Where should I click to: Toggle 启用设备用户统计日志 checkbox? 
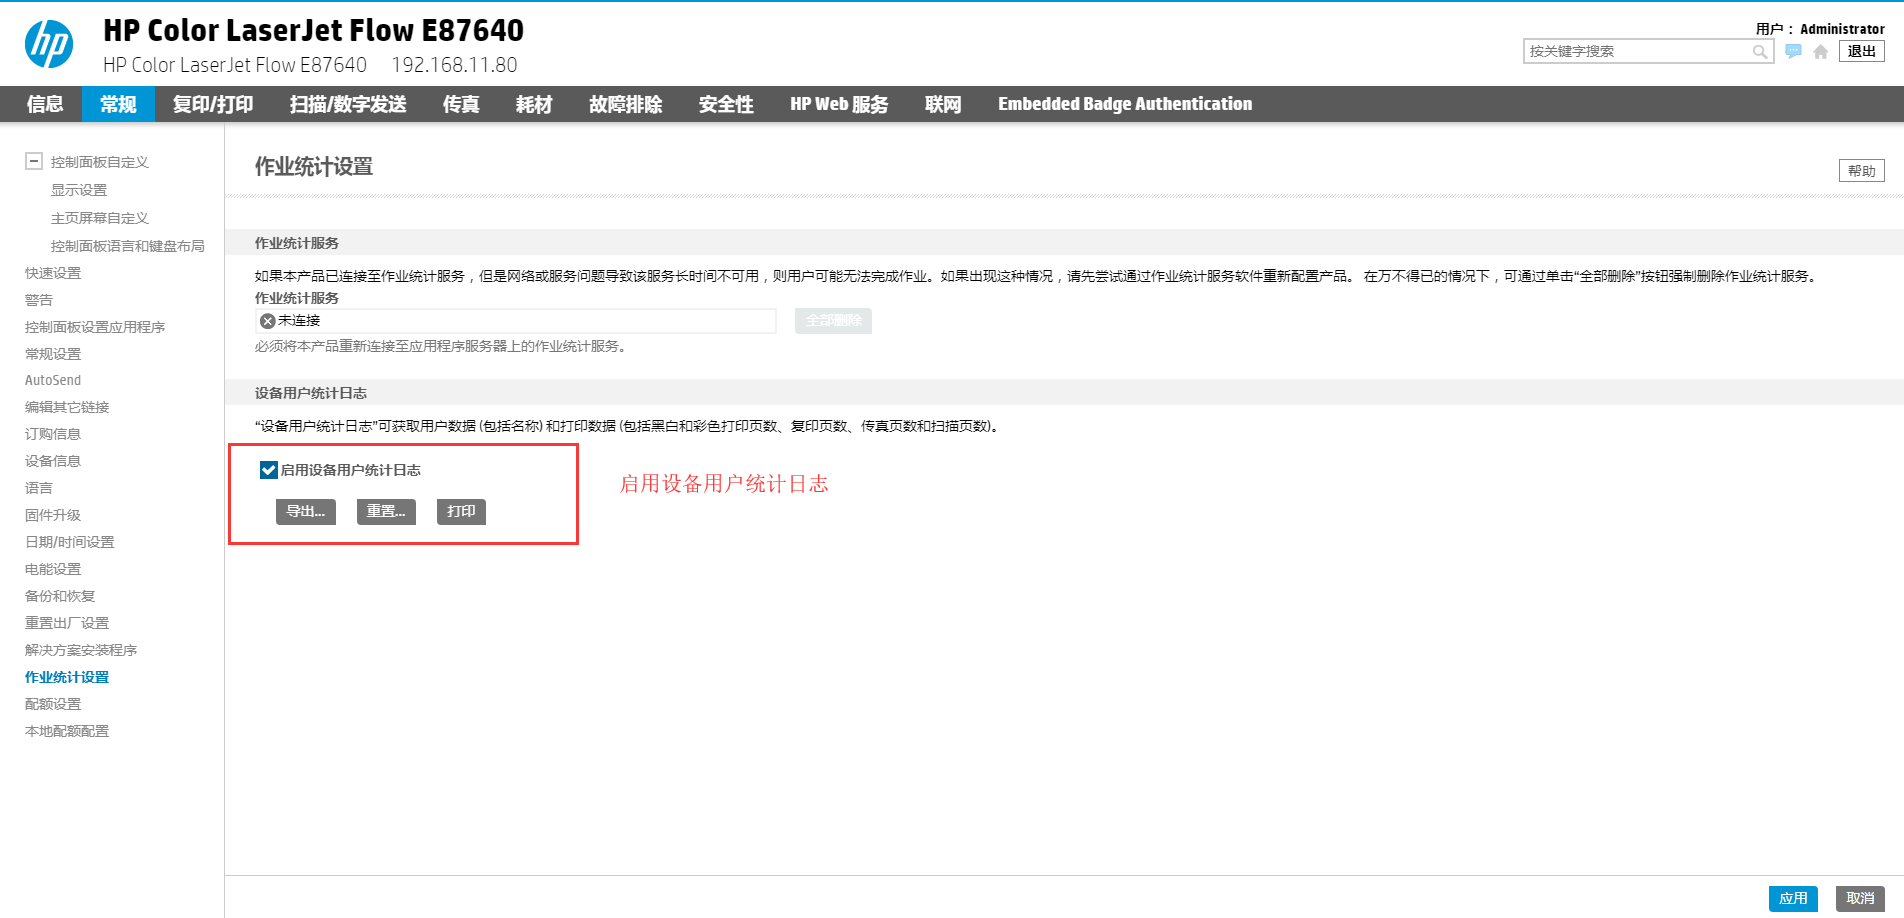click(268, 470)
